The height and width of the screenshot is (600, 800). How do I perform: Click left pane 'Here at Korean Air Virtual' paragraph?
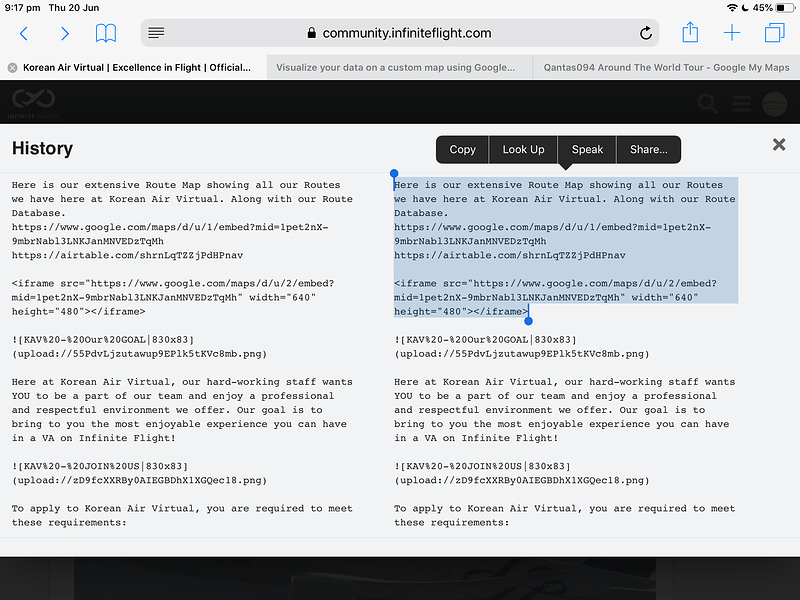click(182, 410)
